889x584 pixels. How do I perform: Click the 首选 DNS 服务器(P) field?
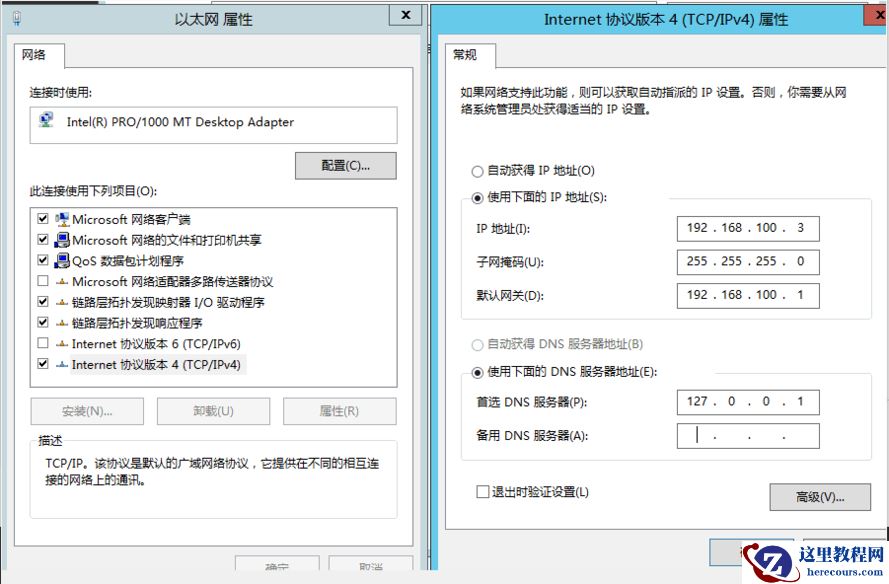[748, 402]
